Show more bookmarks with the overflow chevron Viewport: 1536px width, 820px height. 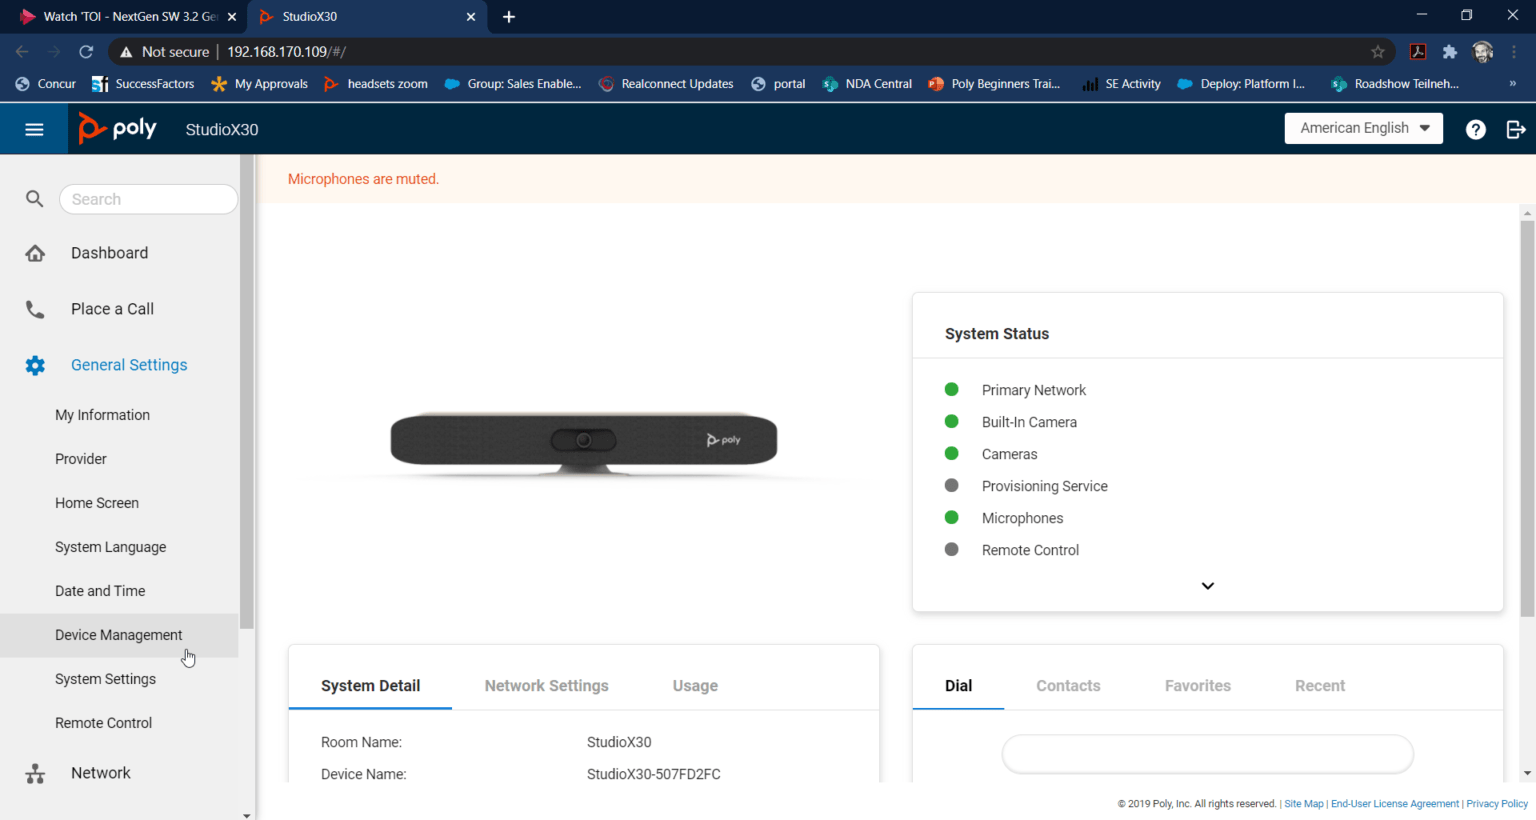click(x=1513, y=84)
